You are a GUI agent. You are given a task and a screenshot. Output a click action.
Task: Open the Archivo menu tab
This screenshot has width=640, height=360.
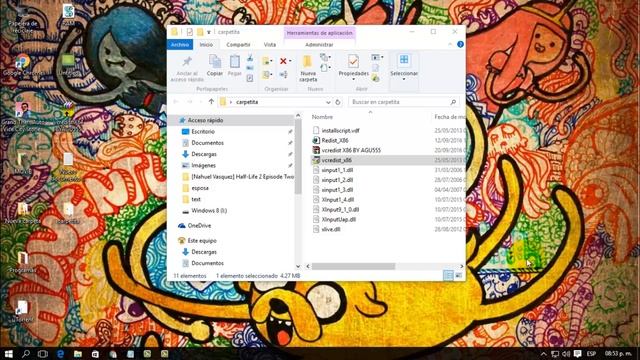point(180,44)
